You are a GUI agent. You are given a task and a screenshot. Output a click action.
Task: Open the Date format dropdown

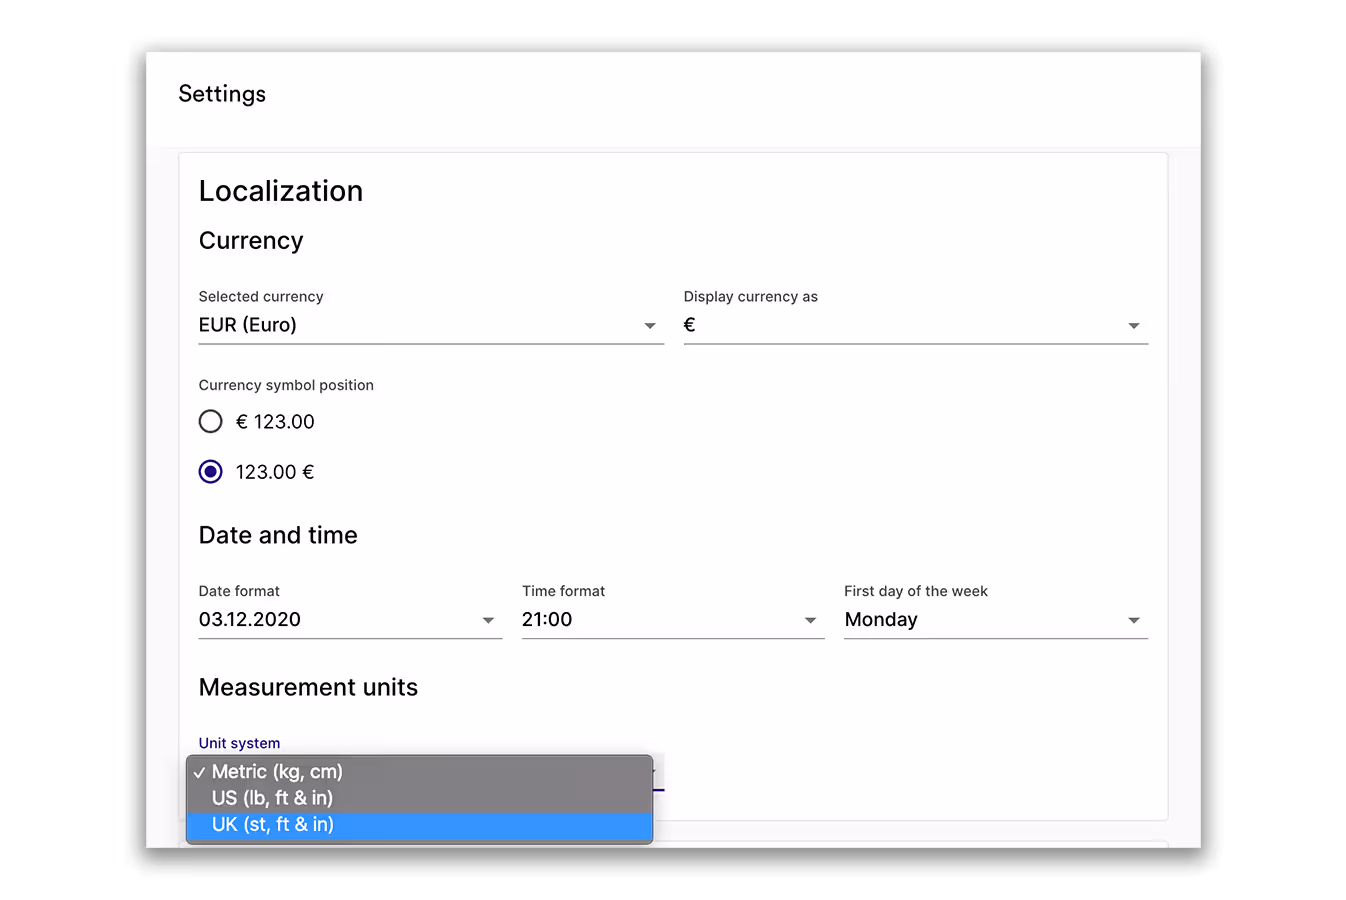(350, 620)
